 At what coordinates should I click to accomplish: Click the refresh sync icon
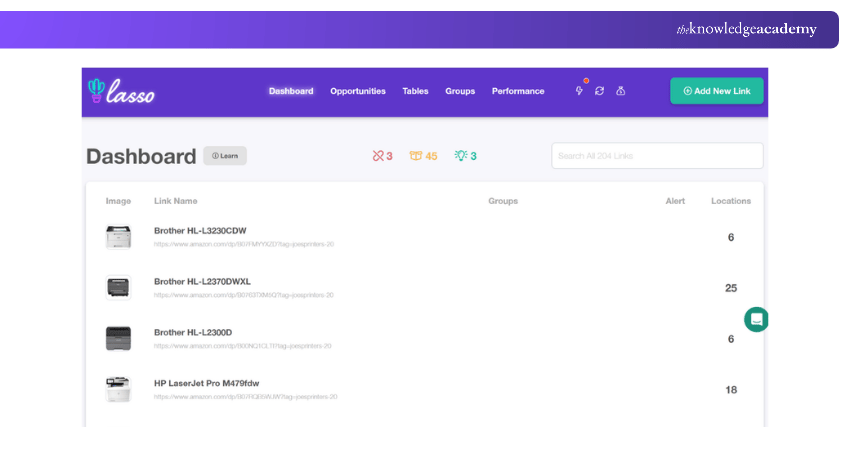tap(600, 91)
